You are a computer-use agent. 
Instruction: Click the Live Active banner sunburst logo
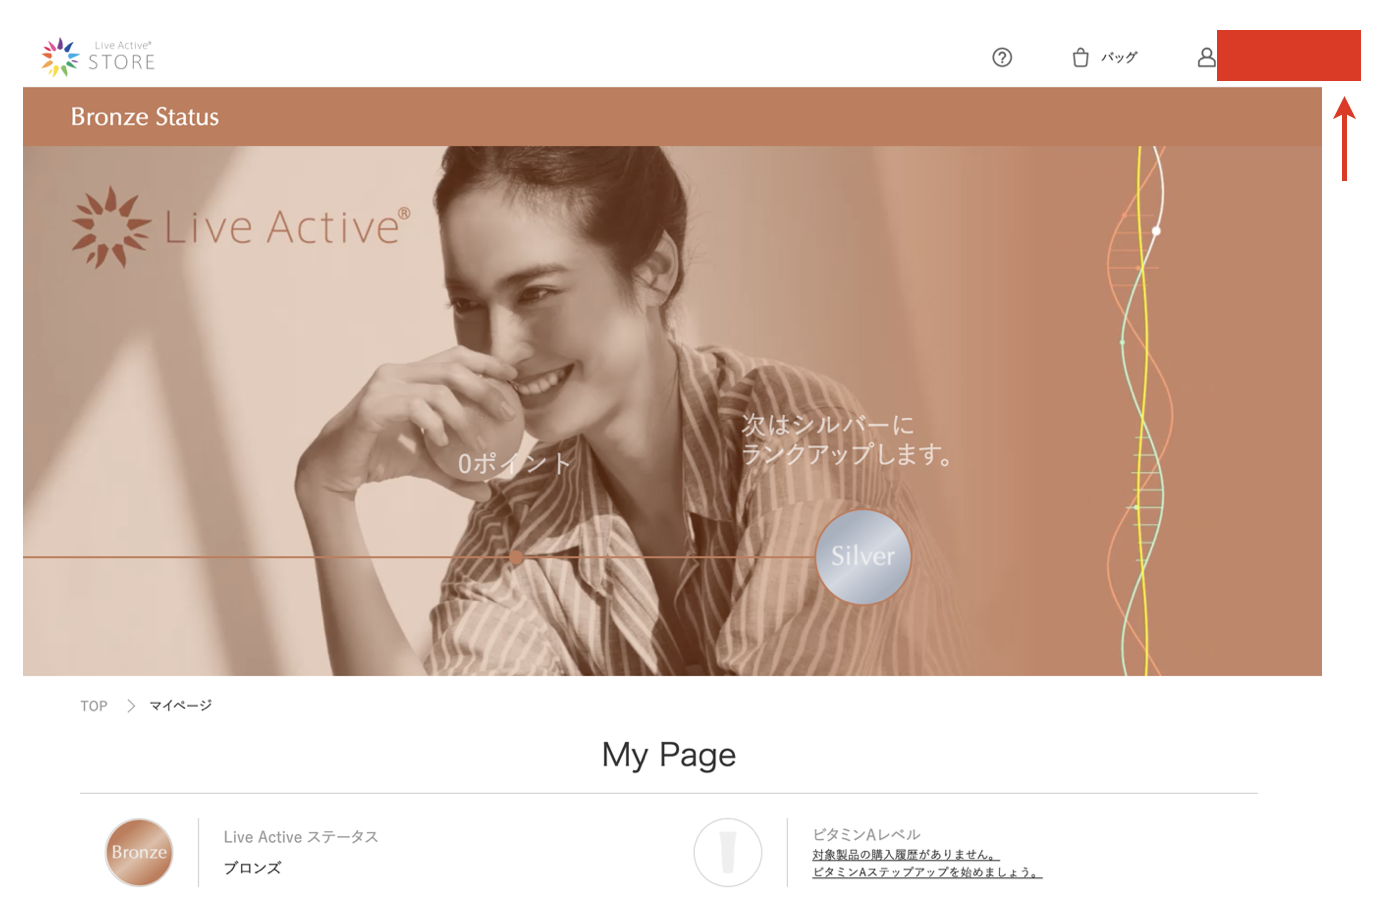pyautogui.click(x=111, y=228)
